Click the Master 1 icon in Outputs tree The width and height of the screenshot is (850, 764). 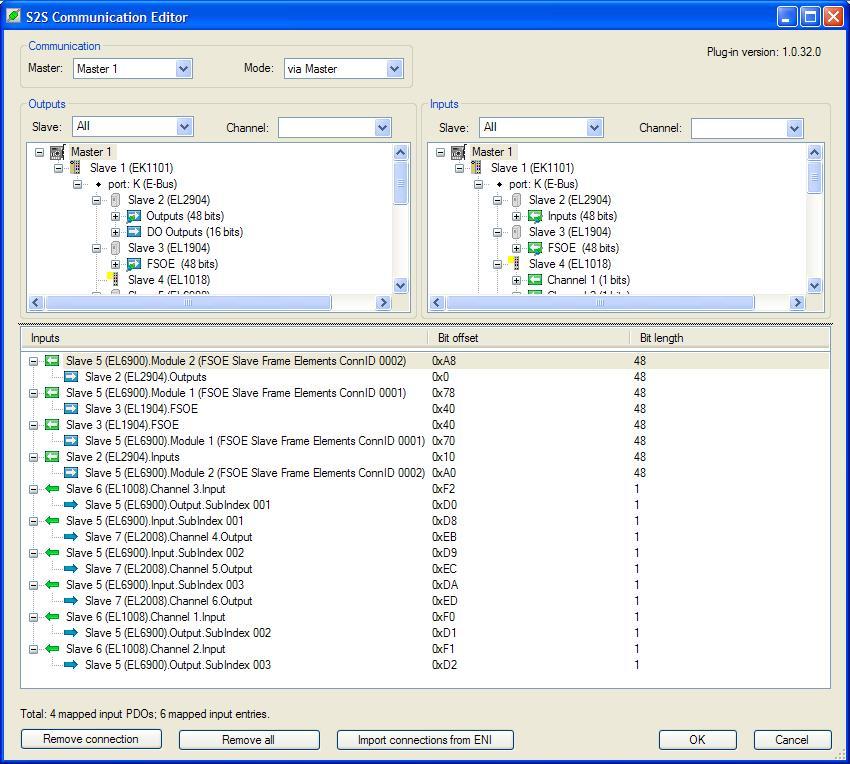57,152
